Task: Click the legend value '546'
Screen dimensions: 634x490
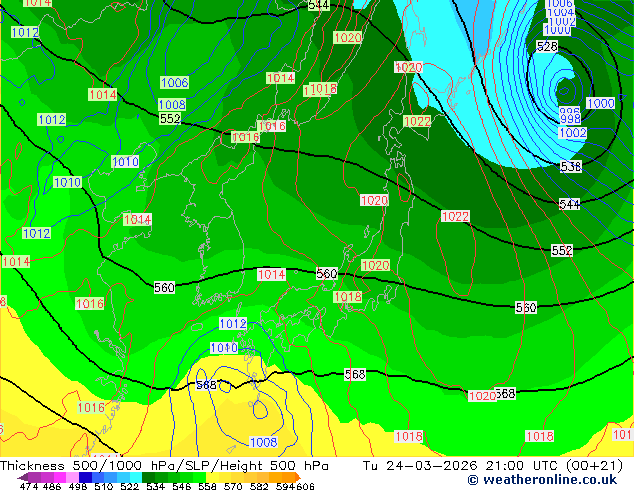Action: 182,486
